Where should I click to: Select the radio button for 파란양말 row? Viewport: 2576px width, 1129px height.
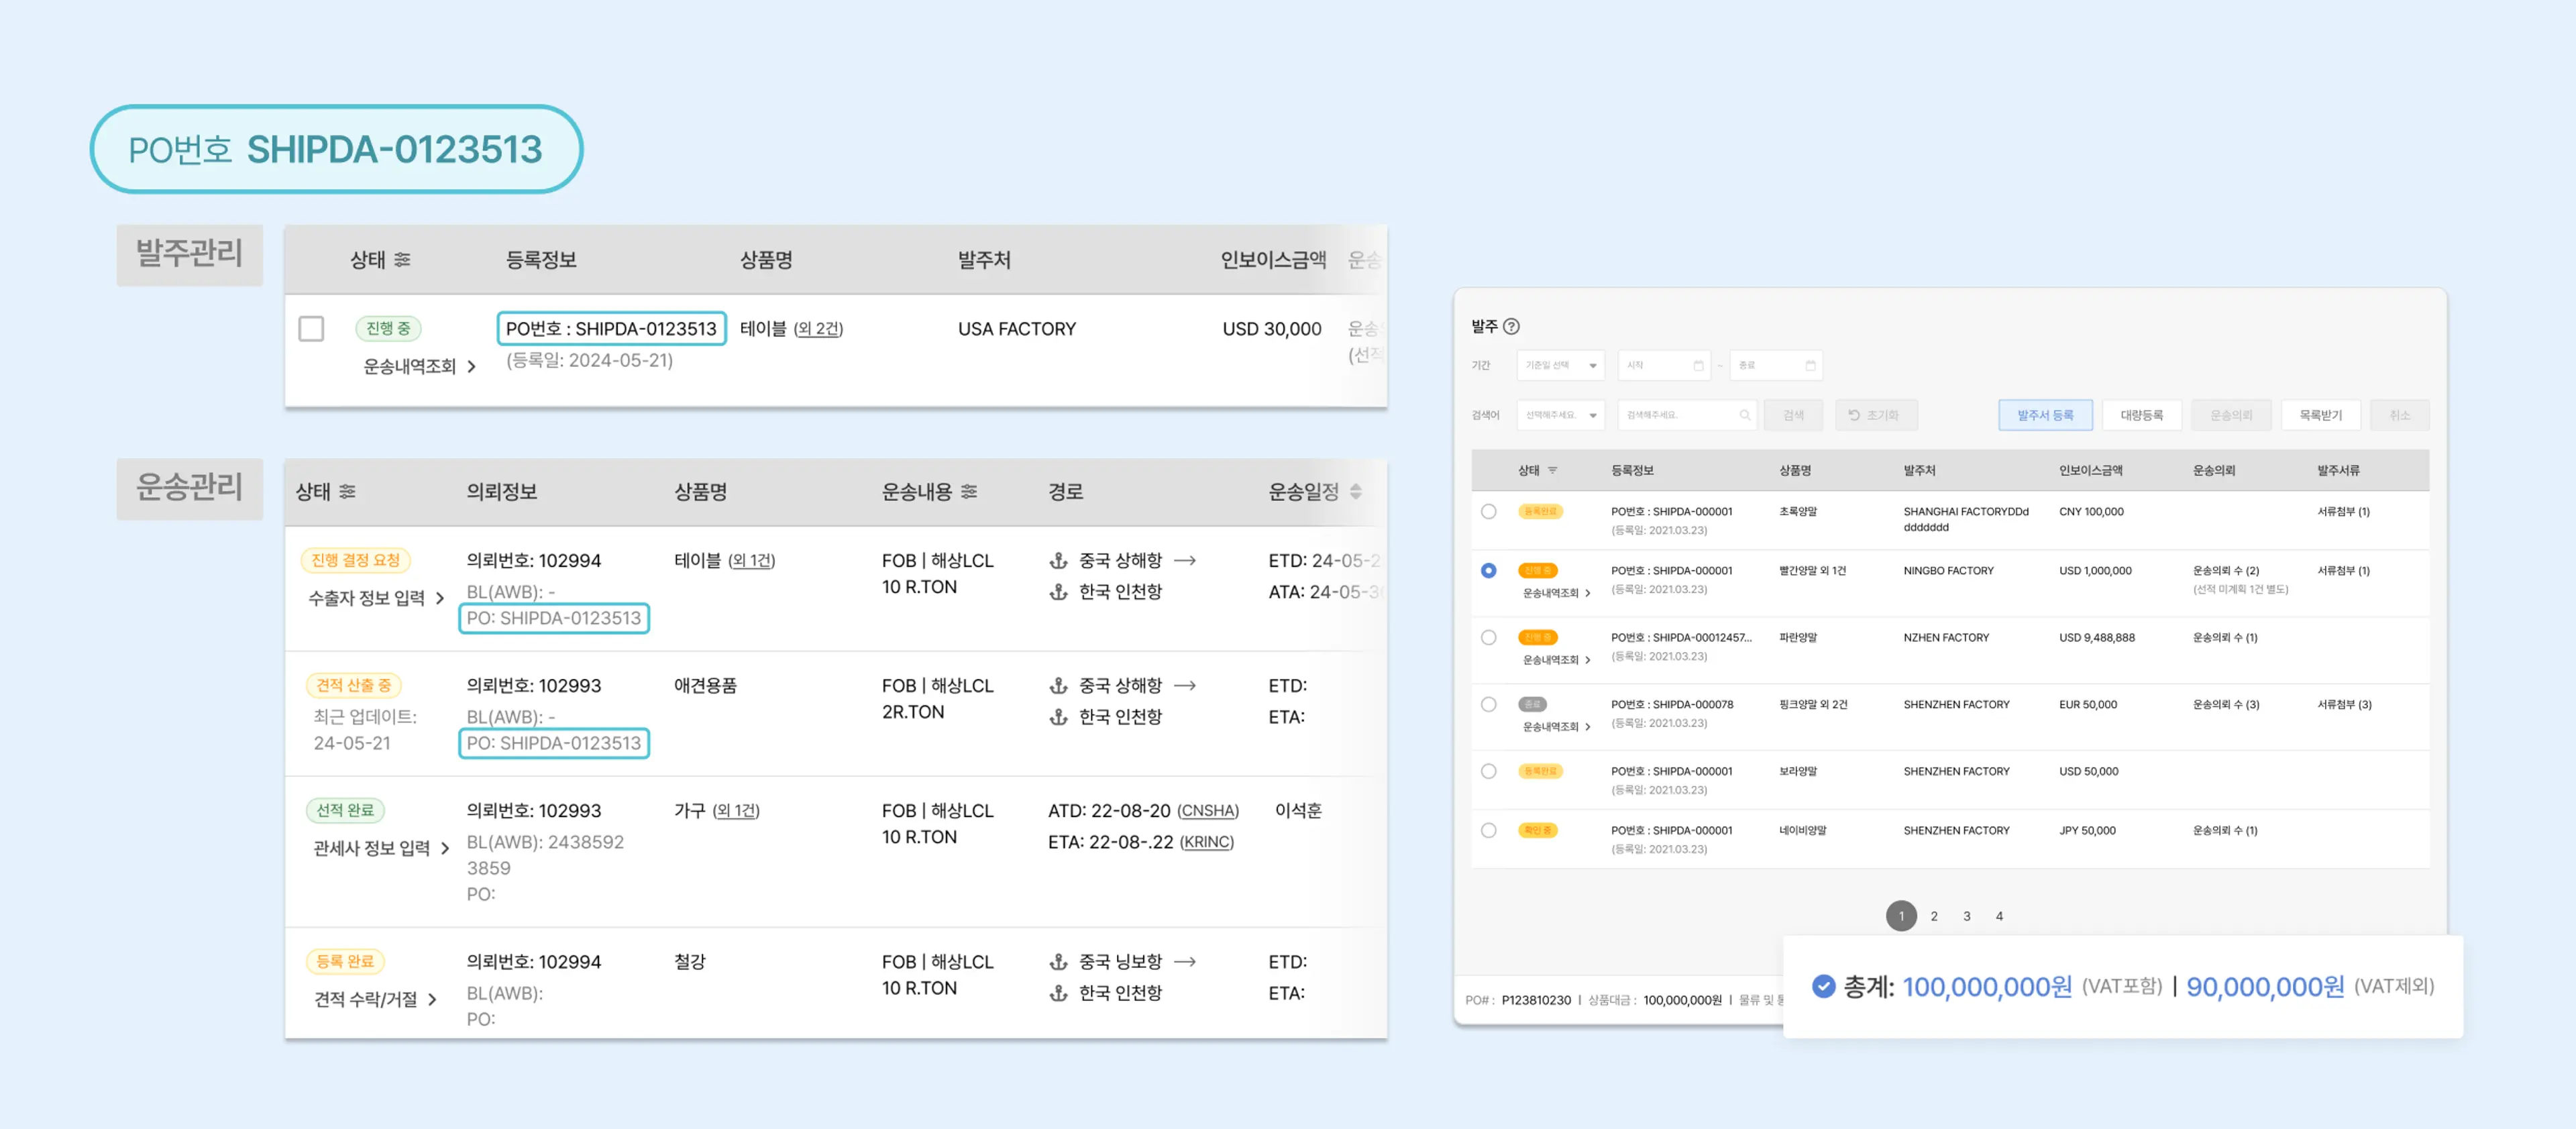pos(1488,637)
